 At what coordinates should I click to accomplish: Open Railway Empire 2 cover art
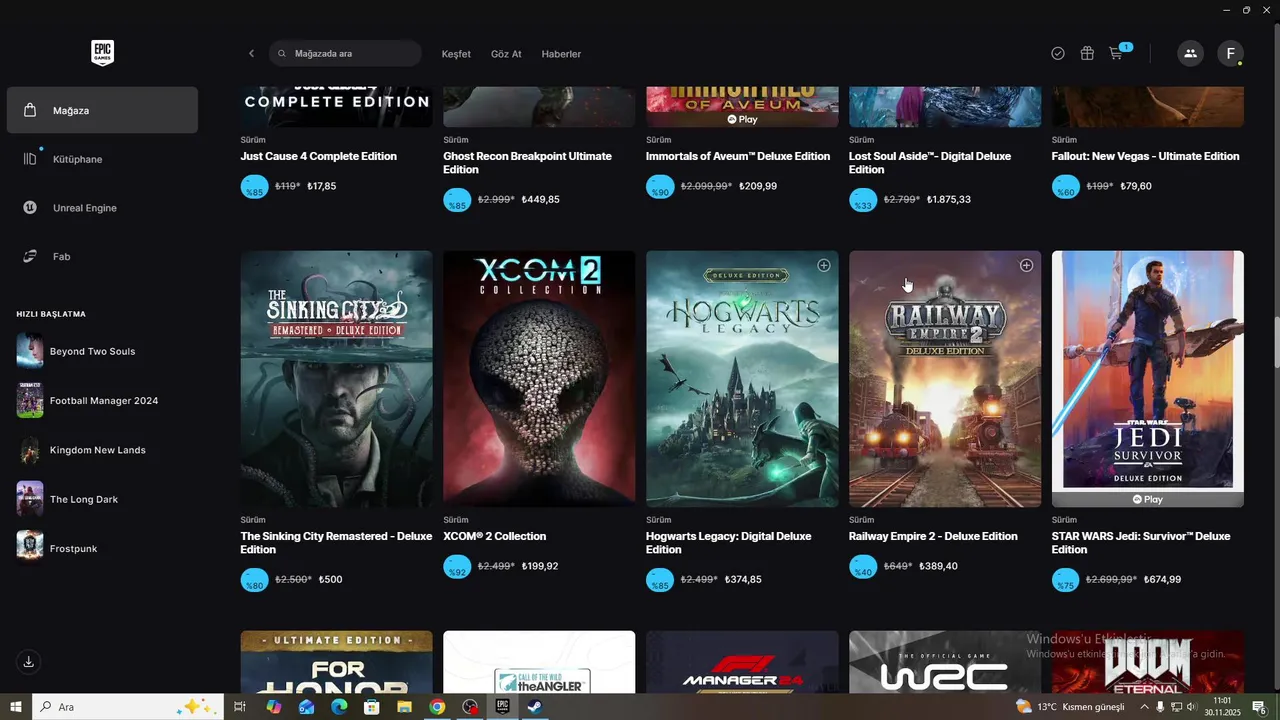(945, 379)
